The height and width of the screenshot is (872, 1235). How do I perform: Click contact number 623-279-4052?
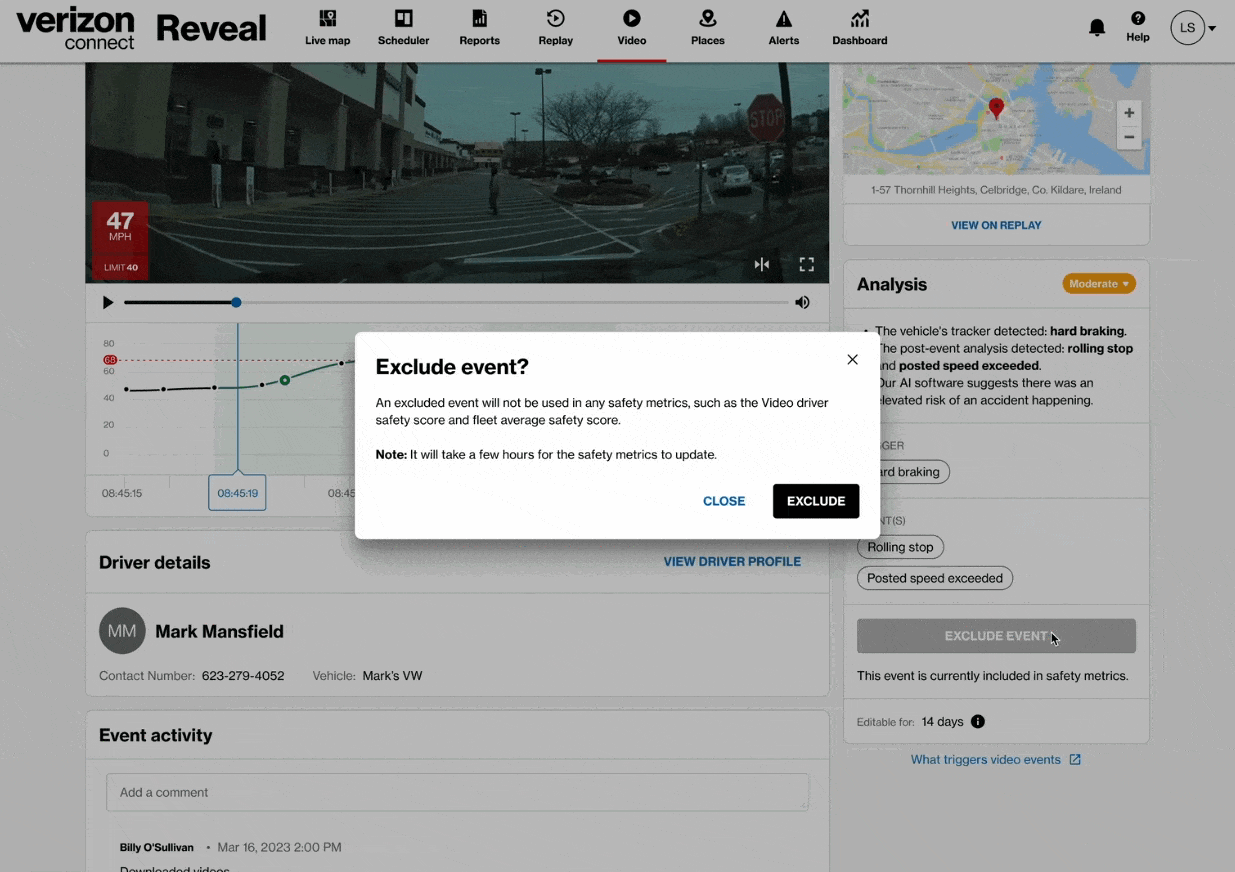[243, 676]
